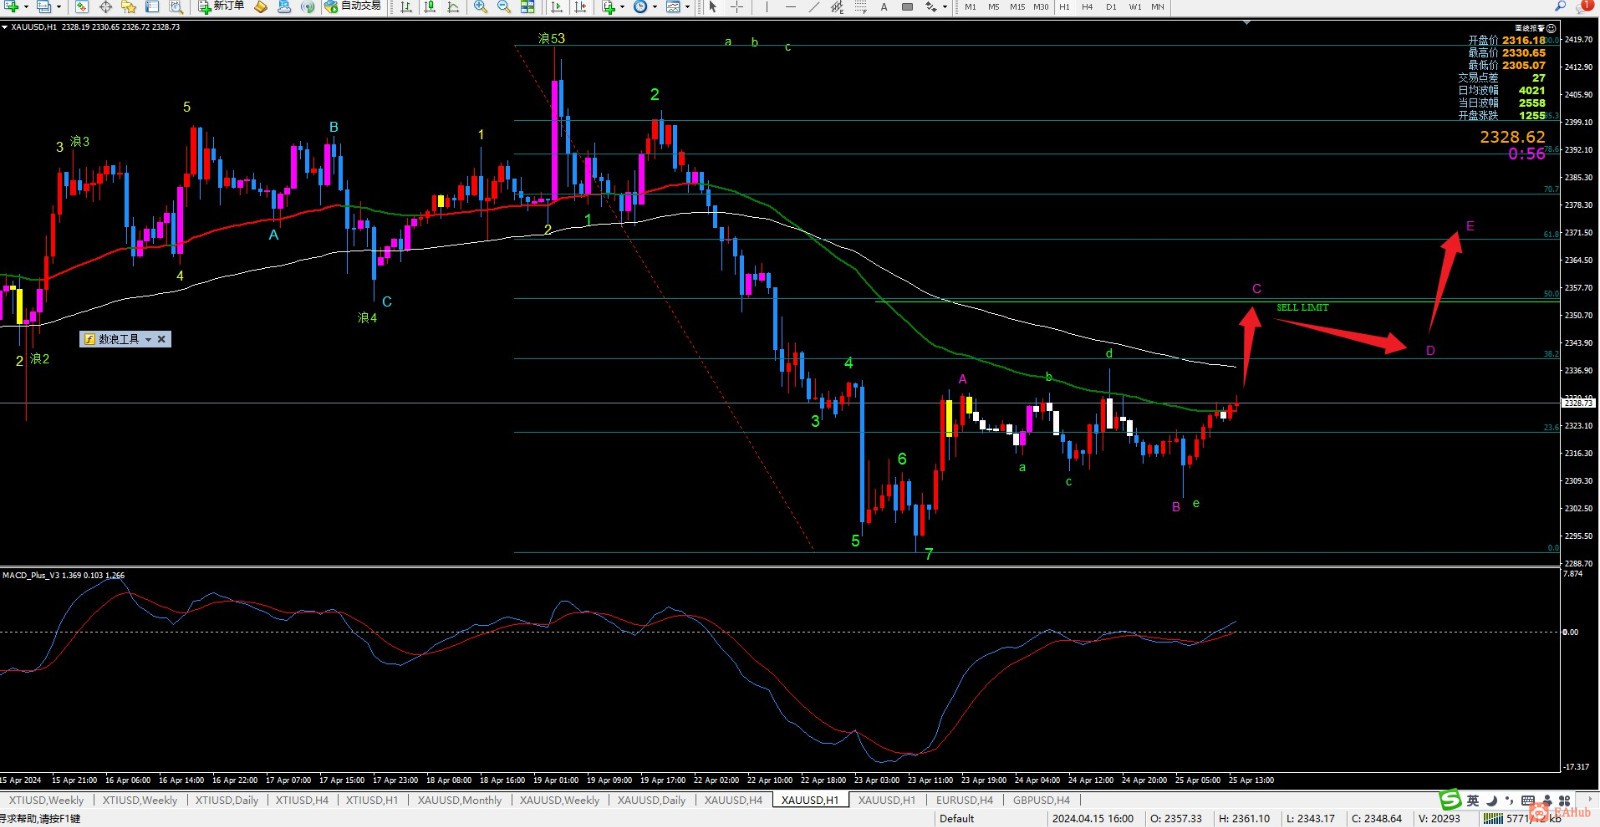Zoom out on the chart
The width and height of the screenshot is (1600, 827).
tap(504, 7)
